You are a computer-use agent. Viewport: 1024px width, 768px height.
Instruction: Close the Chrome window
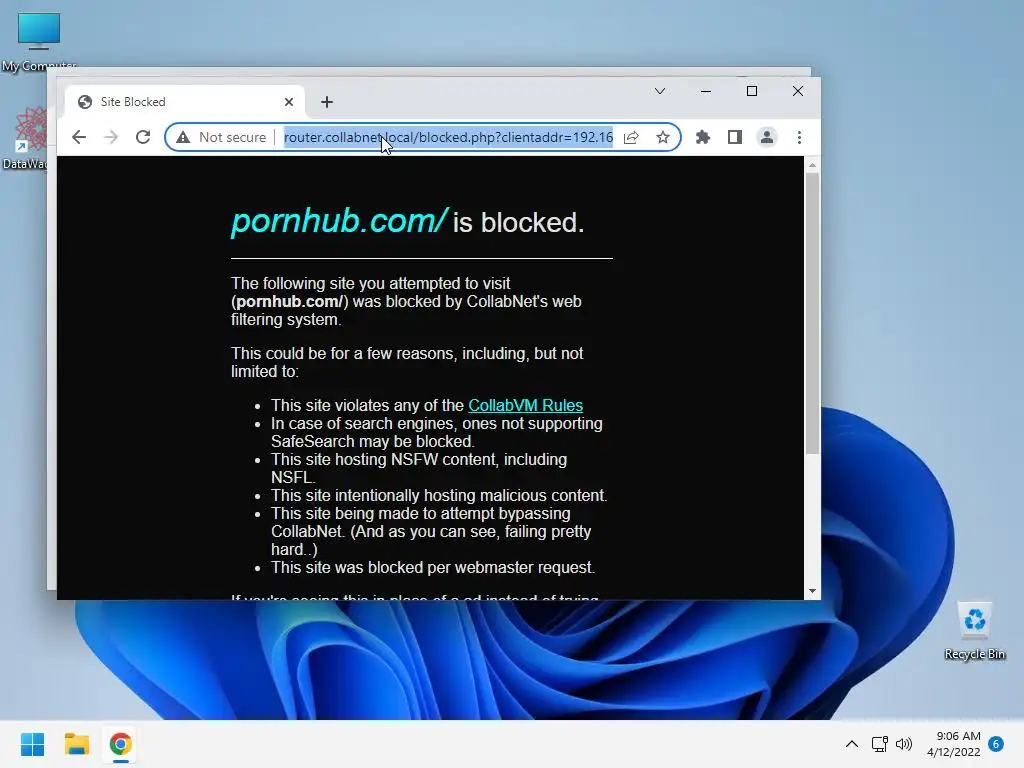coord(797,91)
